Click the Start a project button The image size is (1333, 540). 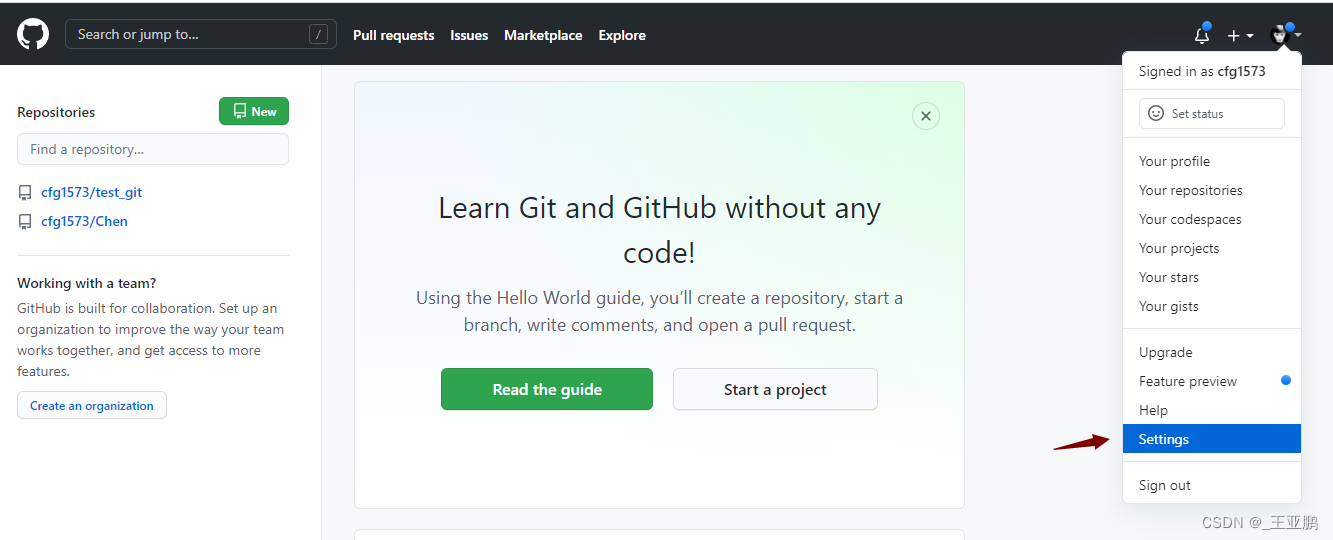click(x=775, y=389)
